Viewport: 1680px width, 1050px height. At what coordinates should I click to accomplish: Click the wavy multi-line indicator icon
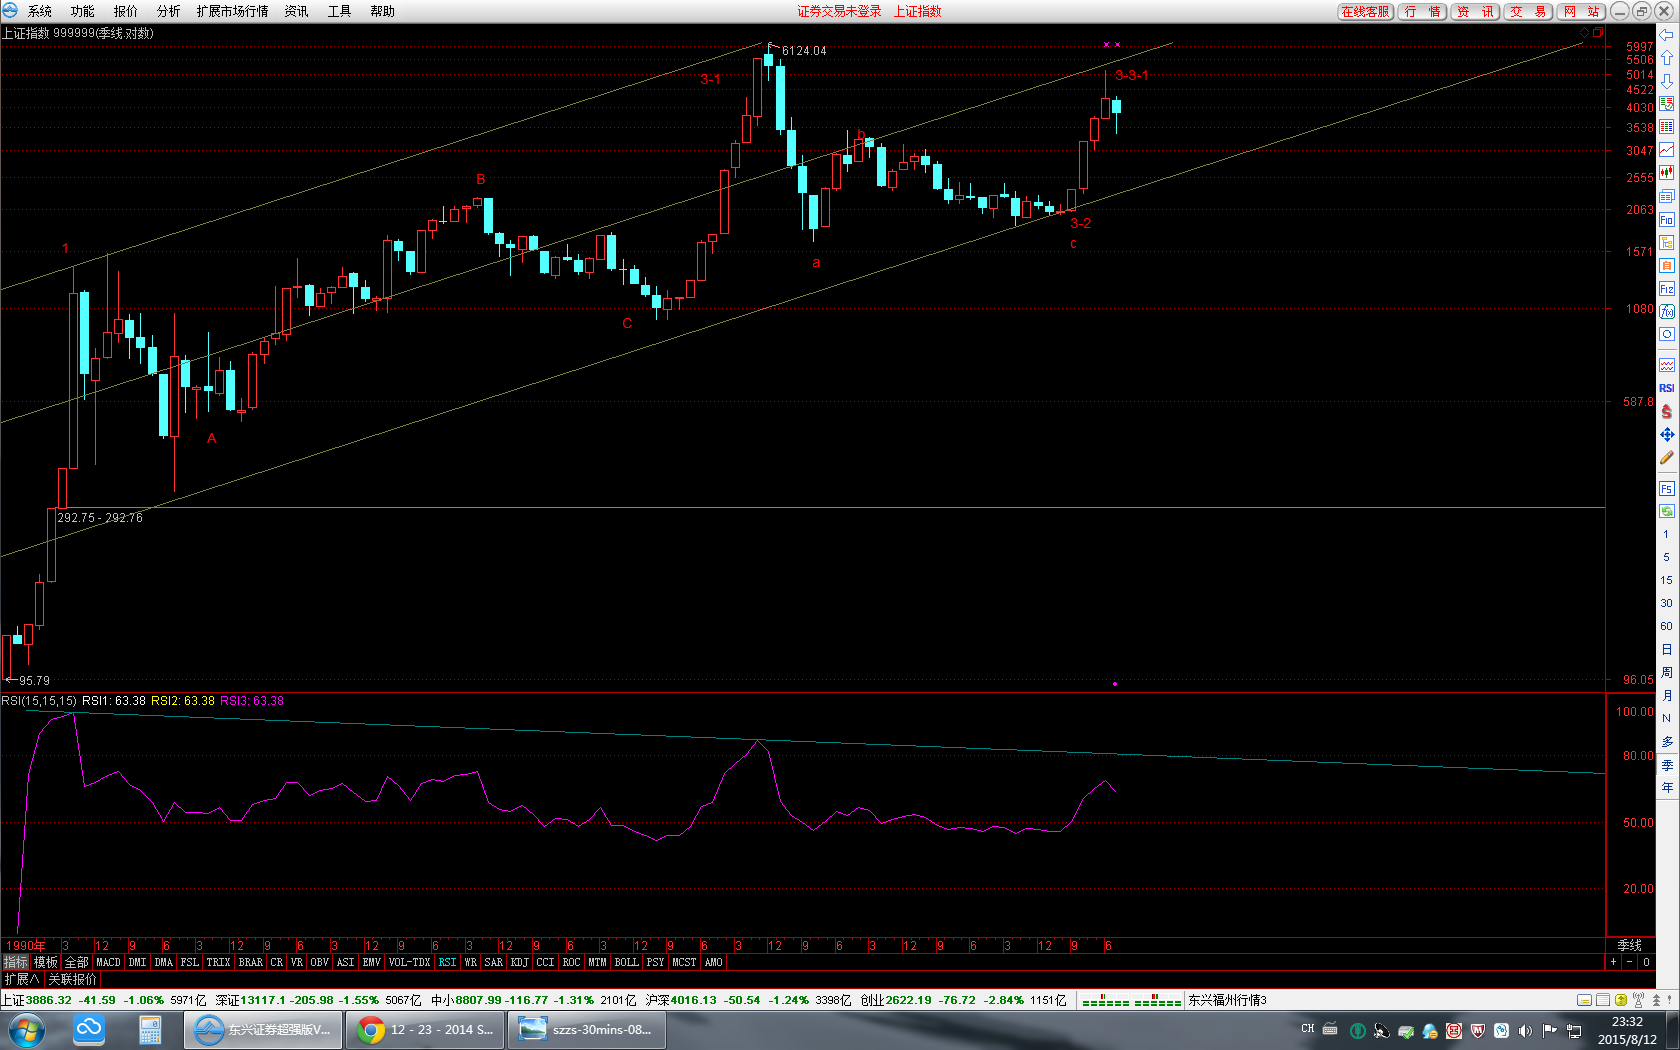coord(1667,365)
